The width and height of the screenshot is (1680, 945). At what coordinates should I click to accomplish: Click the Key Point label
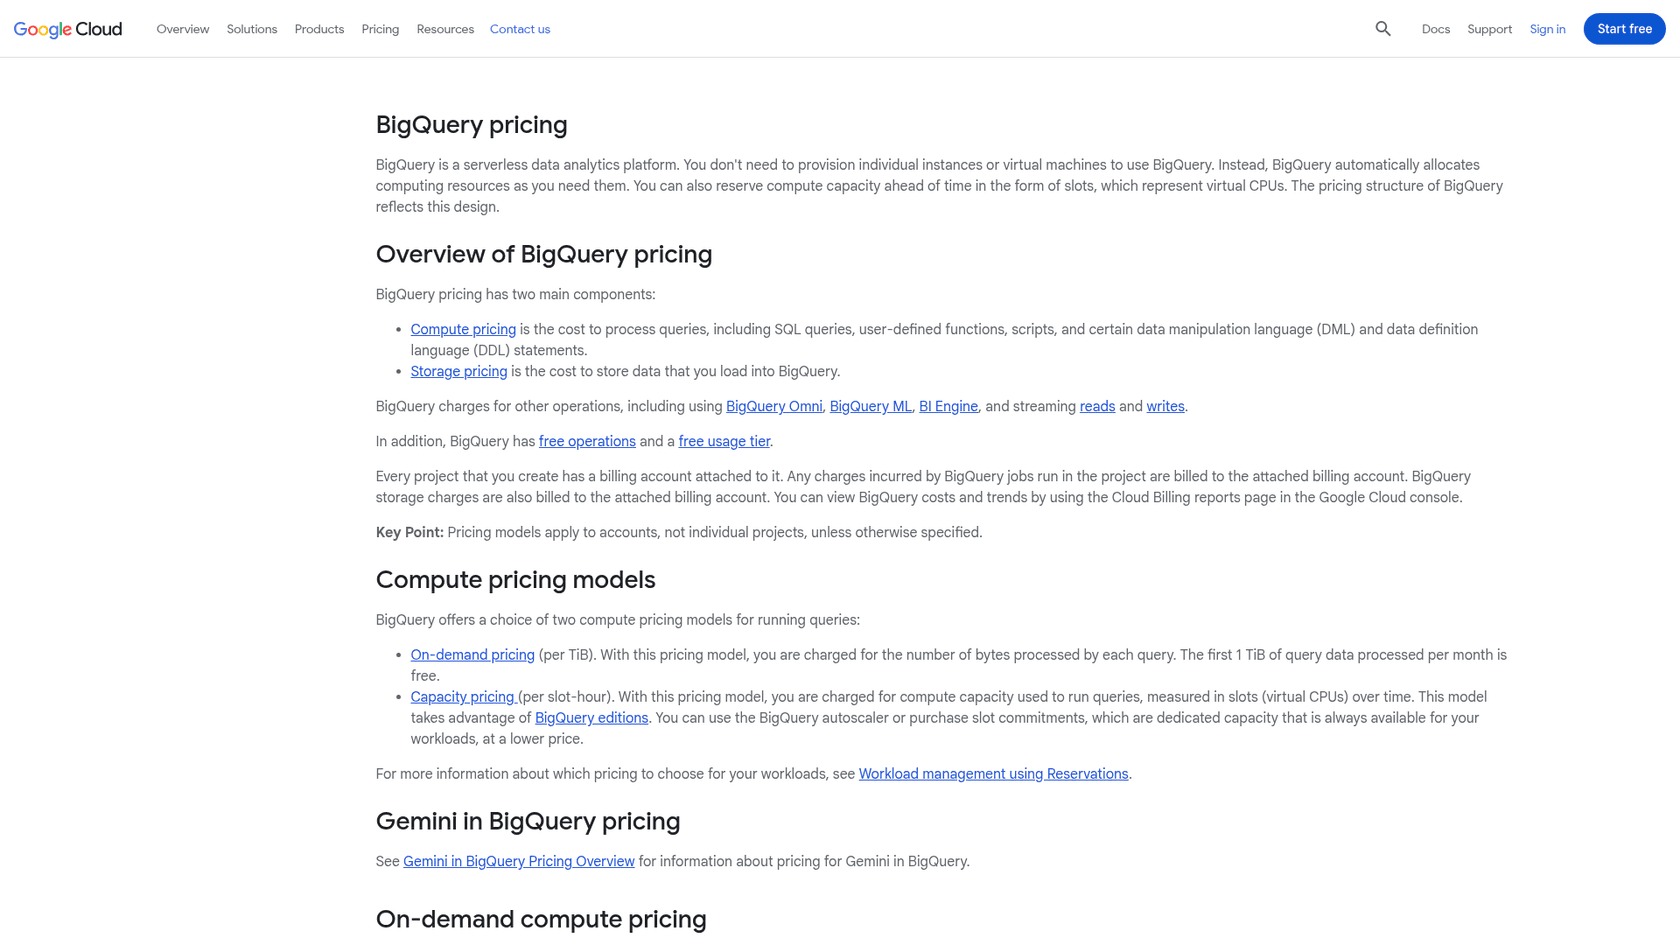coord(410,532)
